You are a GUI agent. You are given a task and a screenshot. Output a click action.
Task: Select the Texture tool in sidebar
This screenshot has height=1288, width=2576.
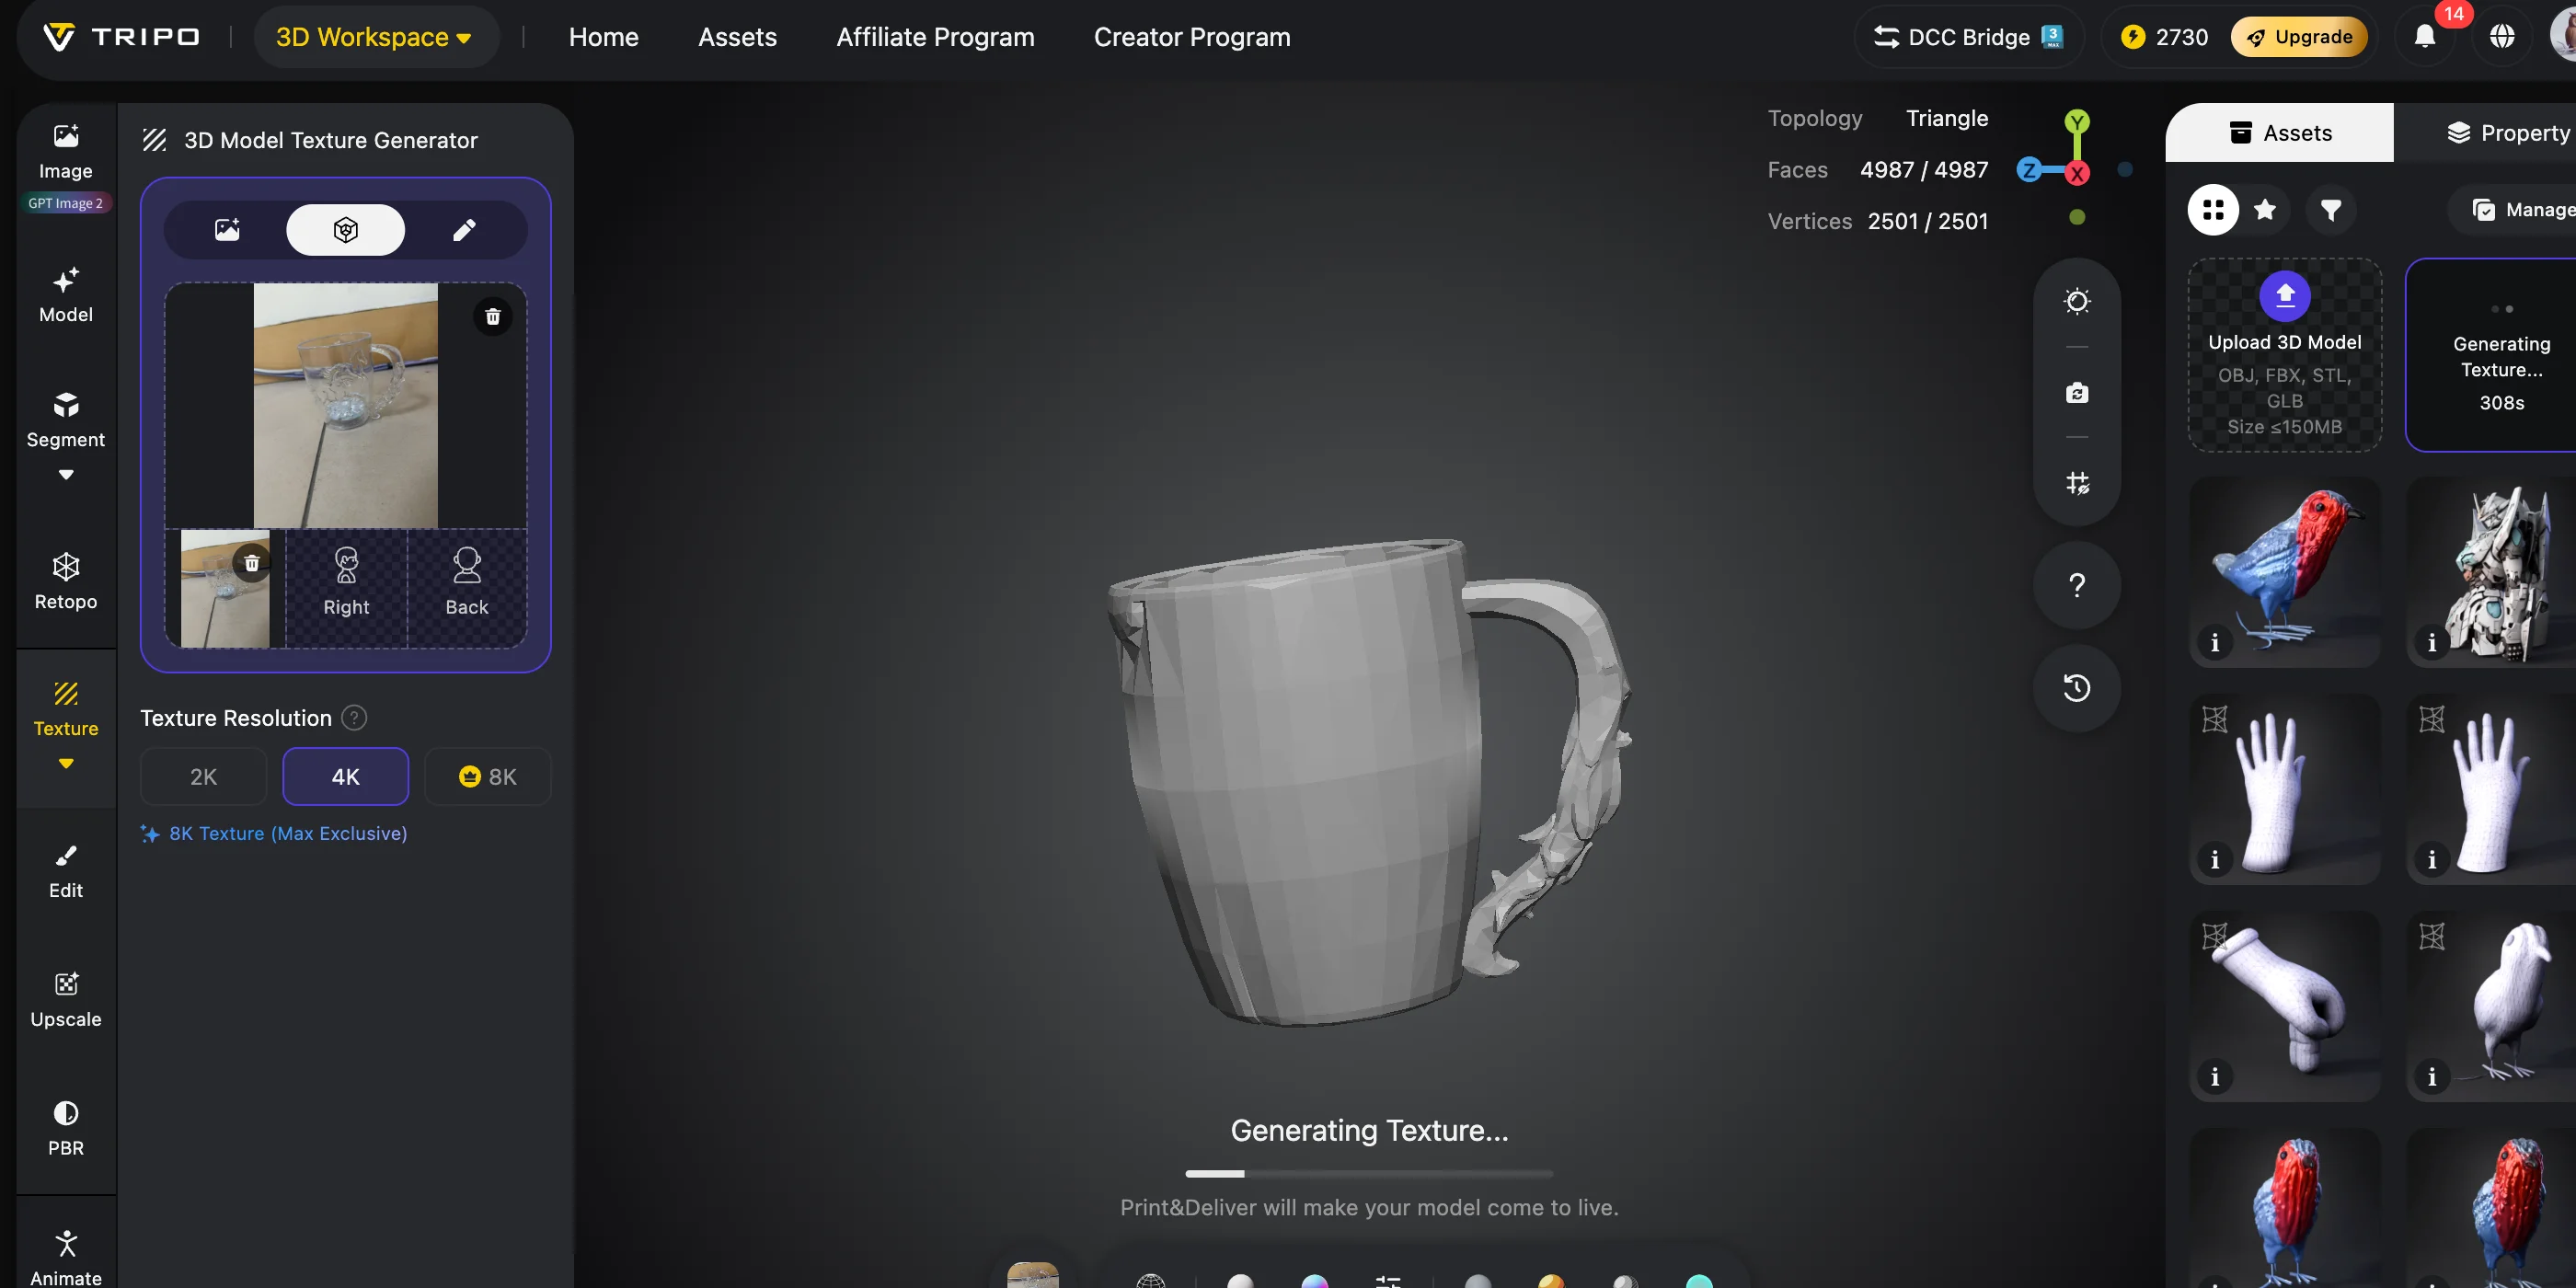66,709
